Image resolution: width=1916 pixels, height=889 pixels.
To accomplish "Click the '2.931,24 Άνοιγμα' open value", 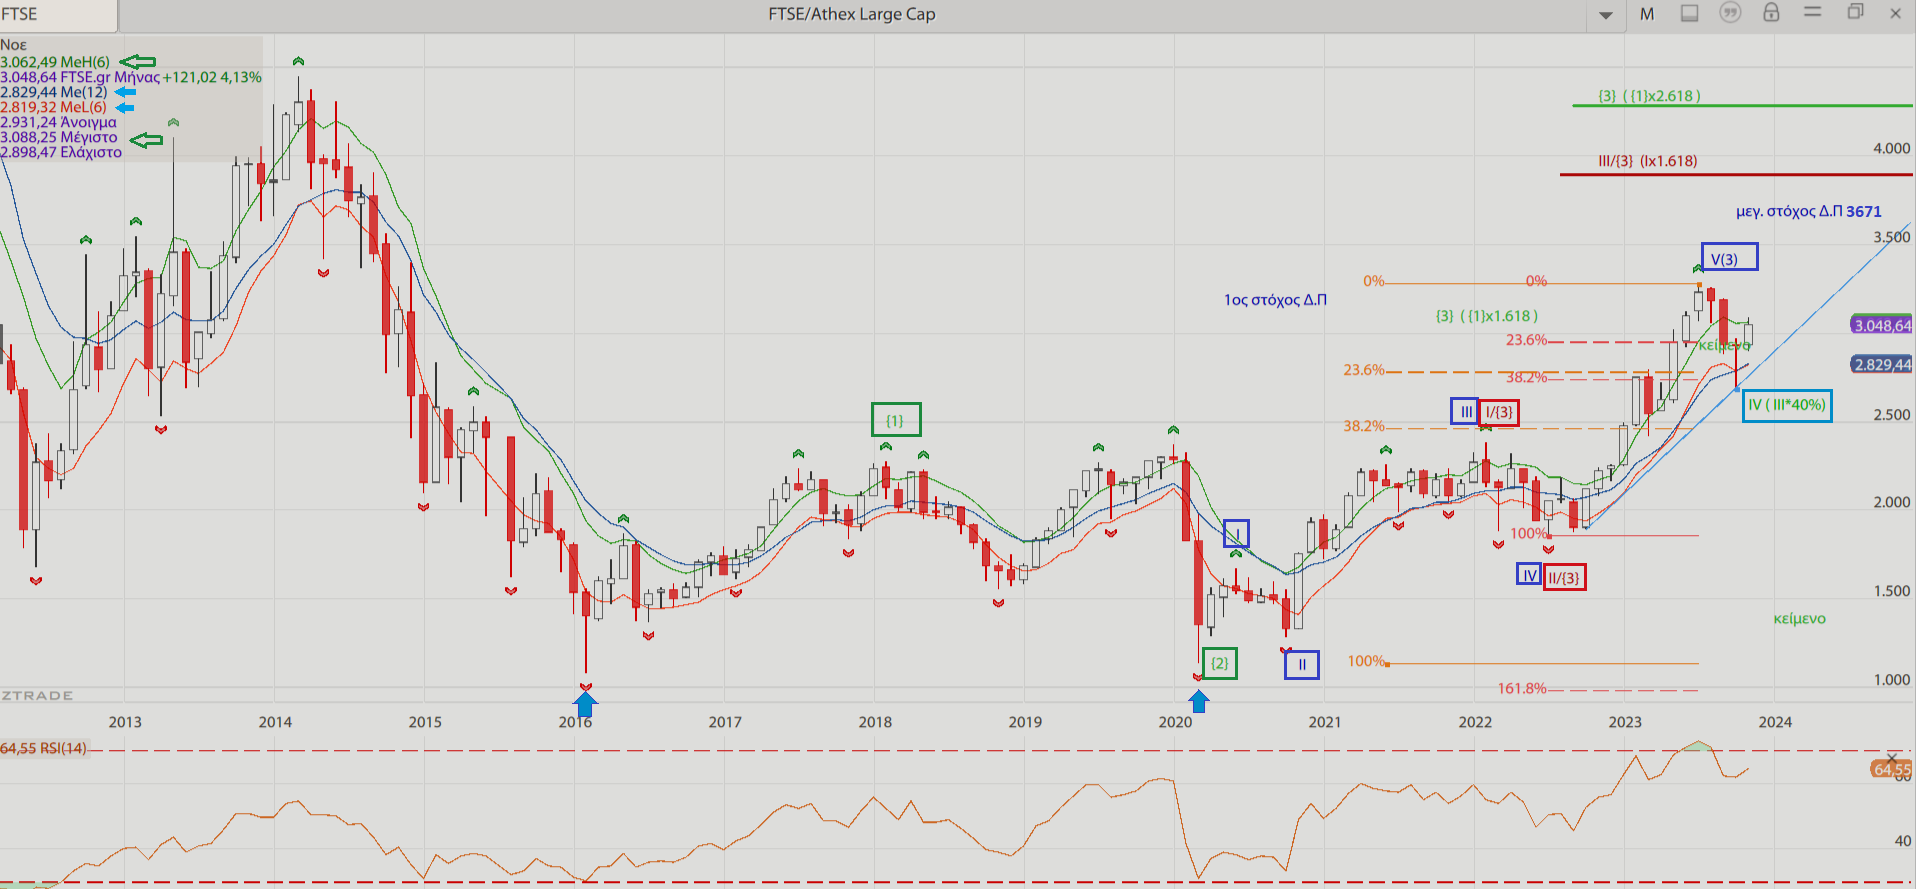I will 58,122.
